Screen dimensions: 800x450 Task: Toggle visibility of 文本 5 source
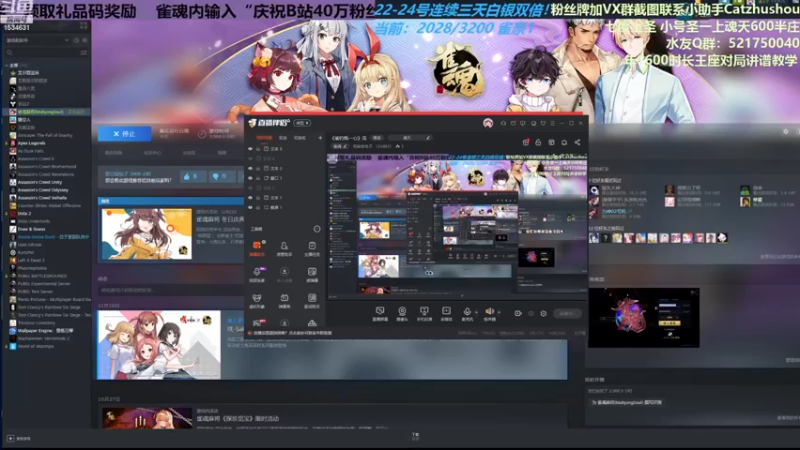[x=250, y=149]
